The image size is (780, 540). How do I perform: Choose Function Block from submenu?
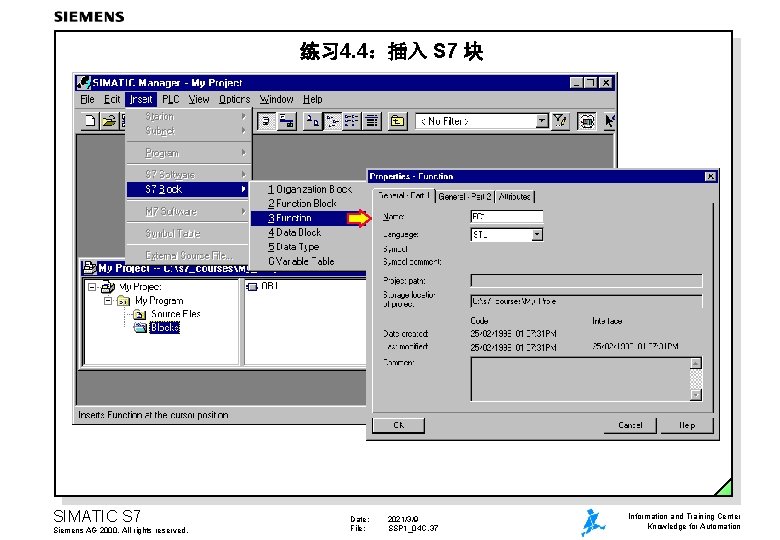308,204
